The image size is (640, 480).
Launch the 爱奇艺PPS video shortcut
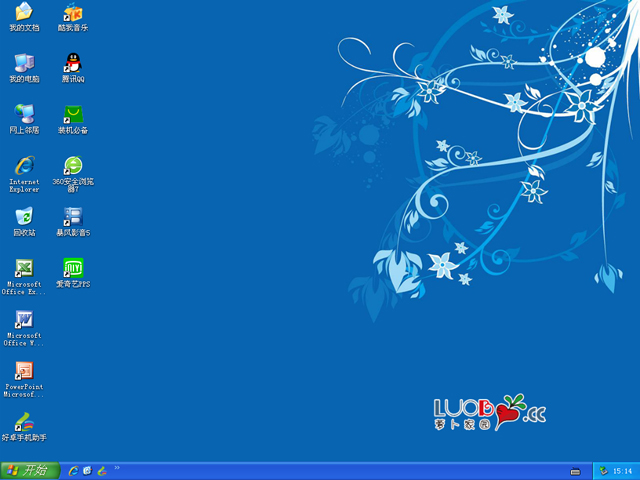[x=73, y=273]
